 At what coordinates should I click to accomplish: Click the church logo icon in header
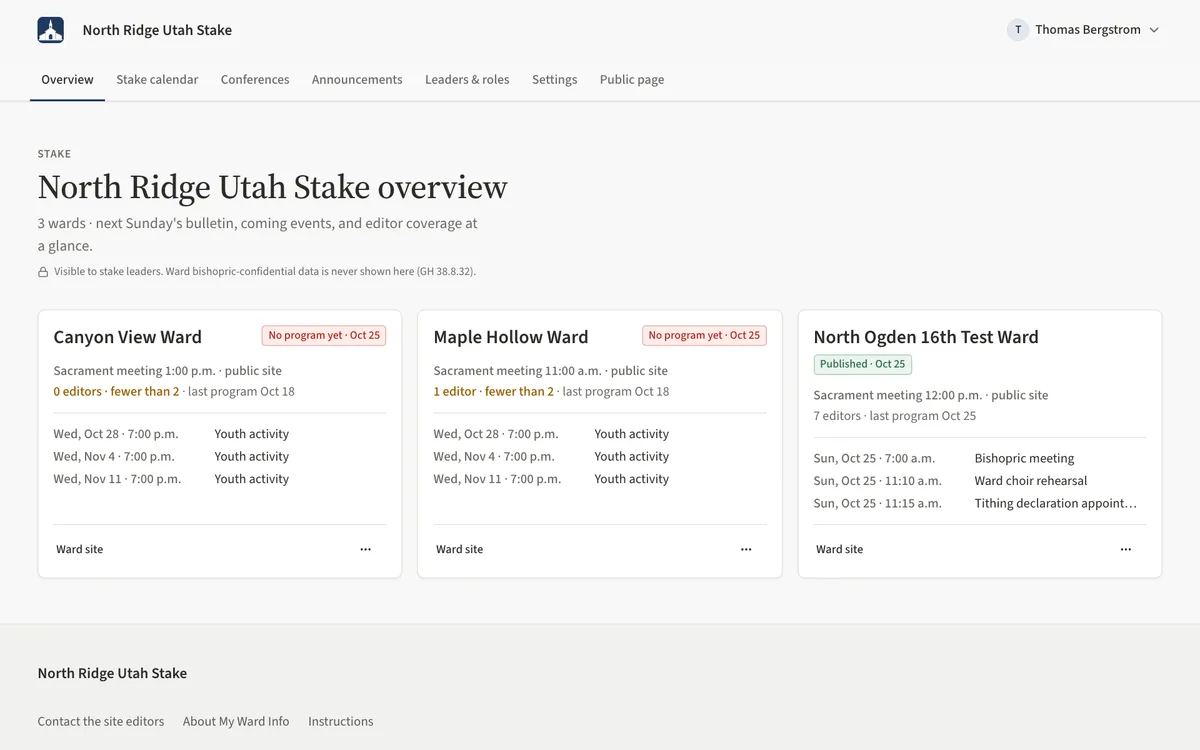pos(51,30)
